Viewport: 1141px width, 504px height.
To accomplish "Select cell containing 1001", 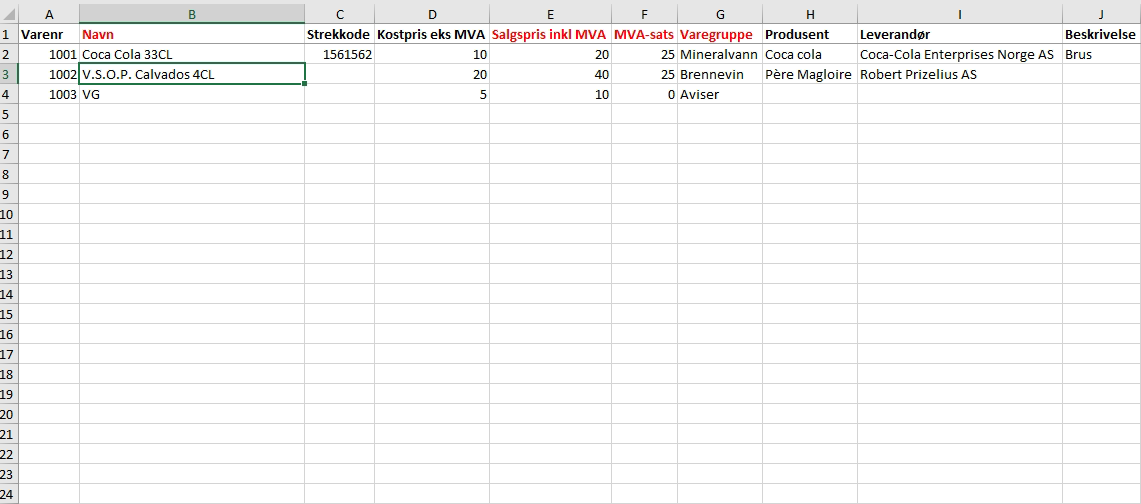I will click(x=49, y=54).
